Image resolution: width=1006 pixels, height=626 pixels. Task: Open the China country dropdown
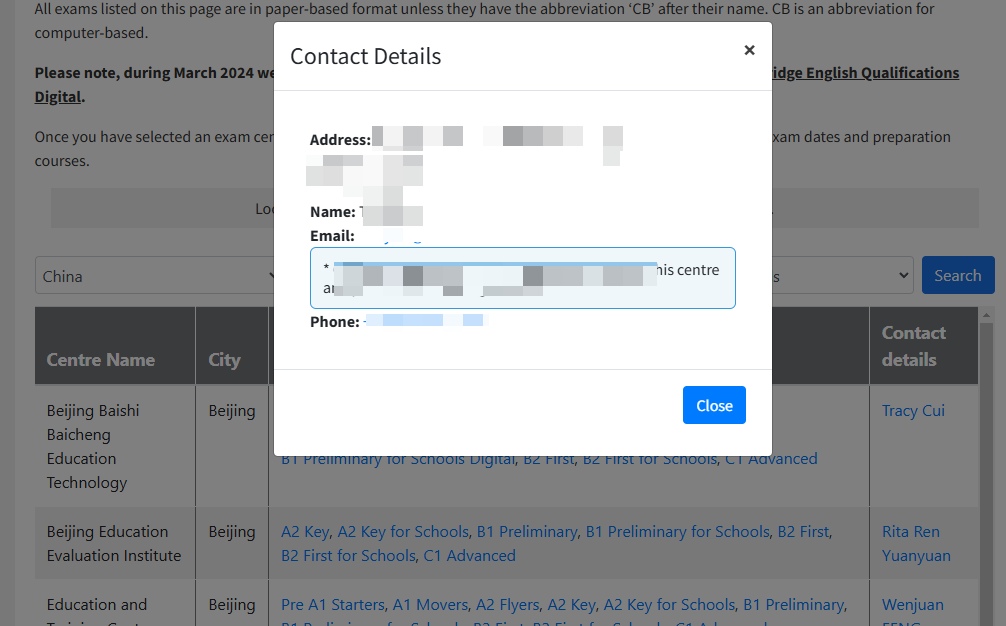click(155, 276)
